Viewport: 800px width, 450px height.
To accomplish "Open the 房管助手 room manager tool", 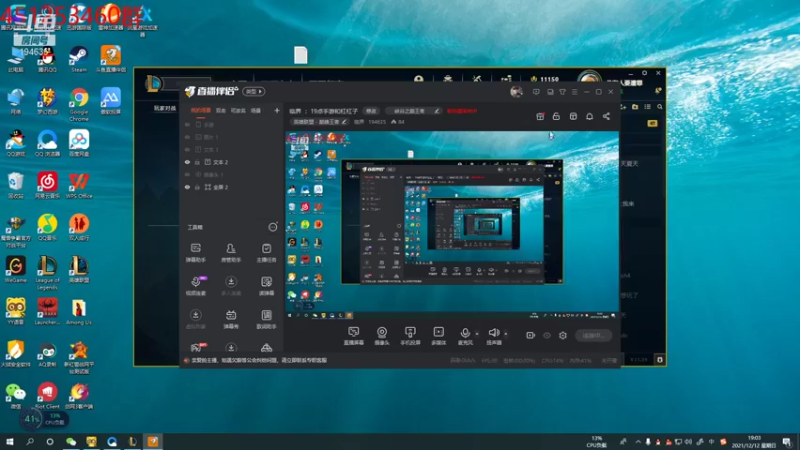I will tap(231, 253).
